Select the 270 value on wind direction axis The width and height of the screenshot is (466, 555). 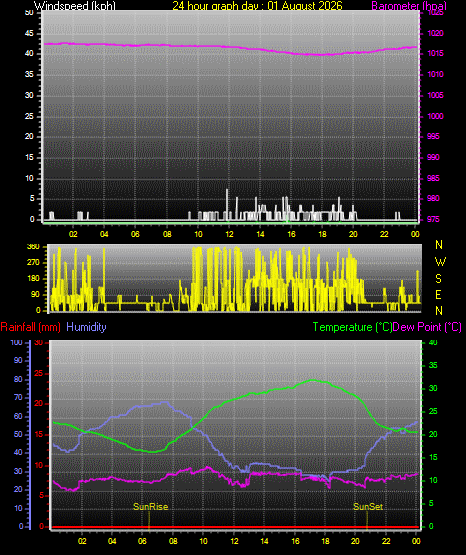33,263
